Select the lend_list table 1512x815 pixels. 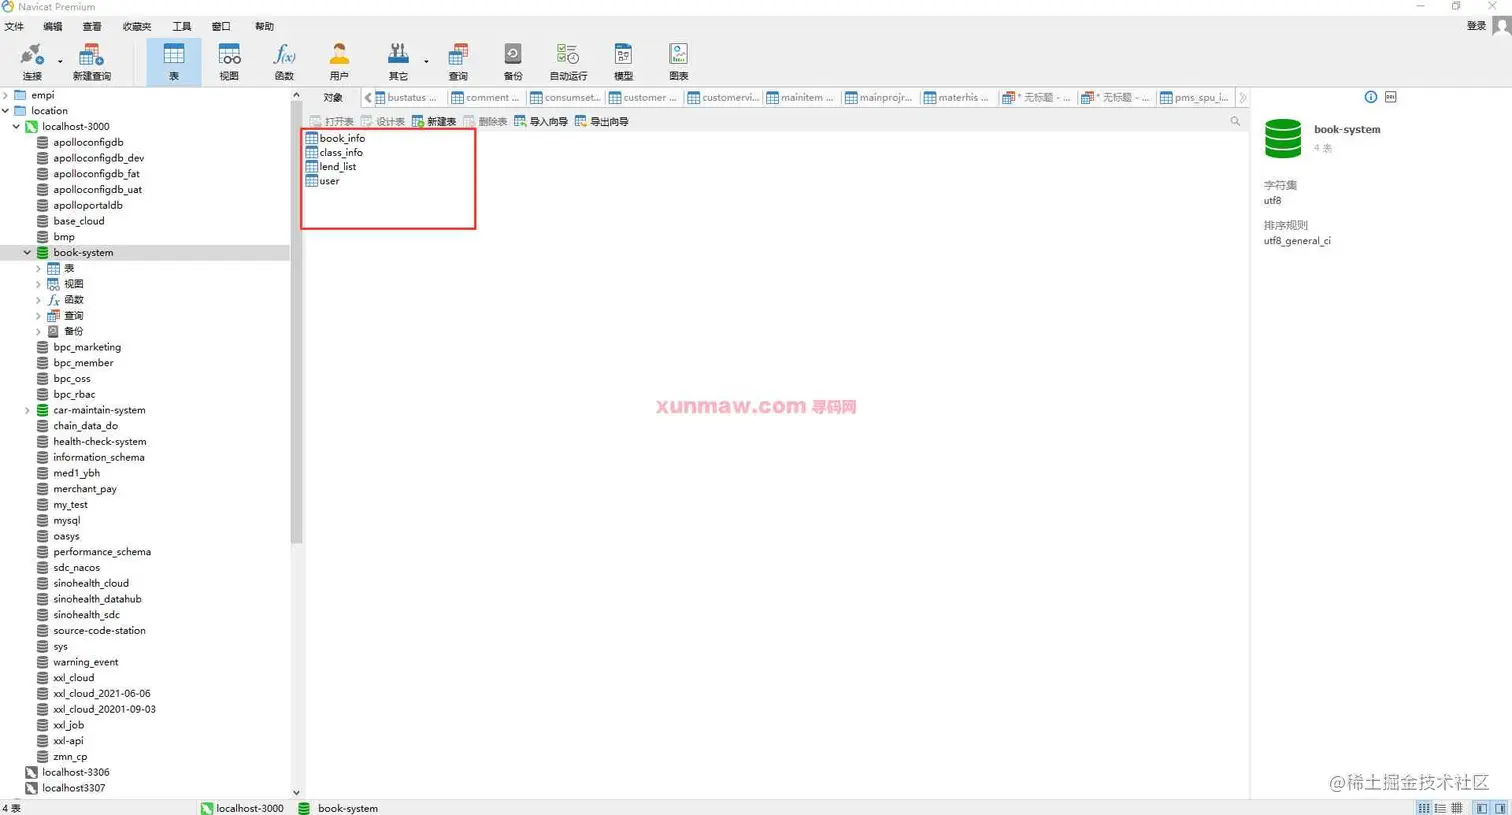pos(331,167)
